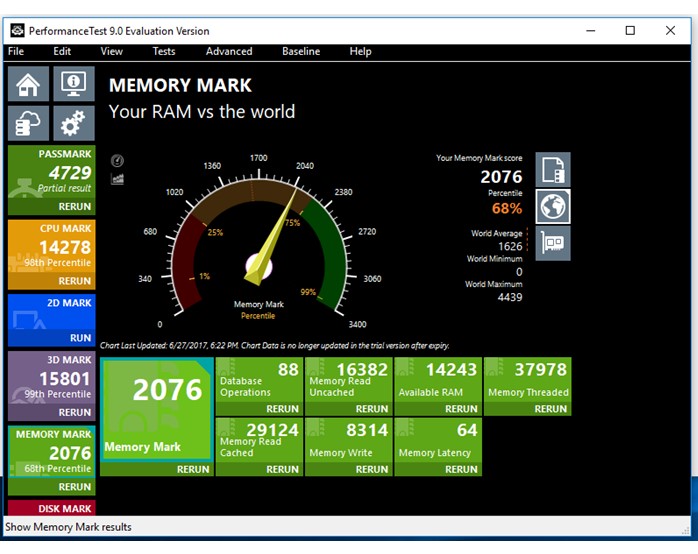Open the Baseline menu
Image resolution: width=698 pixels, height=554 pixels.
point(301,51)
